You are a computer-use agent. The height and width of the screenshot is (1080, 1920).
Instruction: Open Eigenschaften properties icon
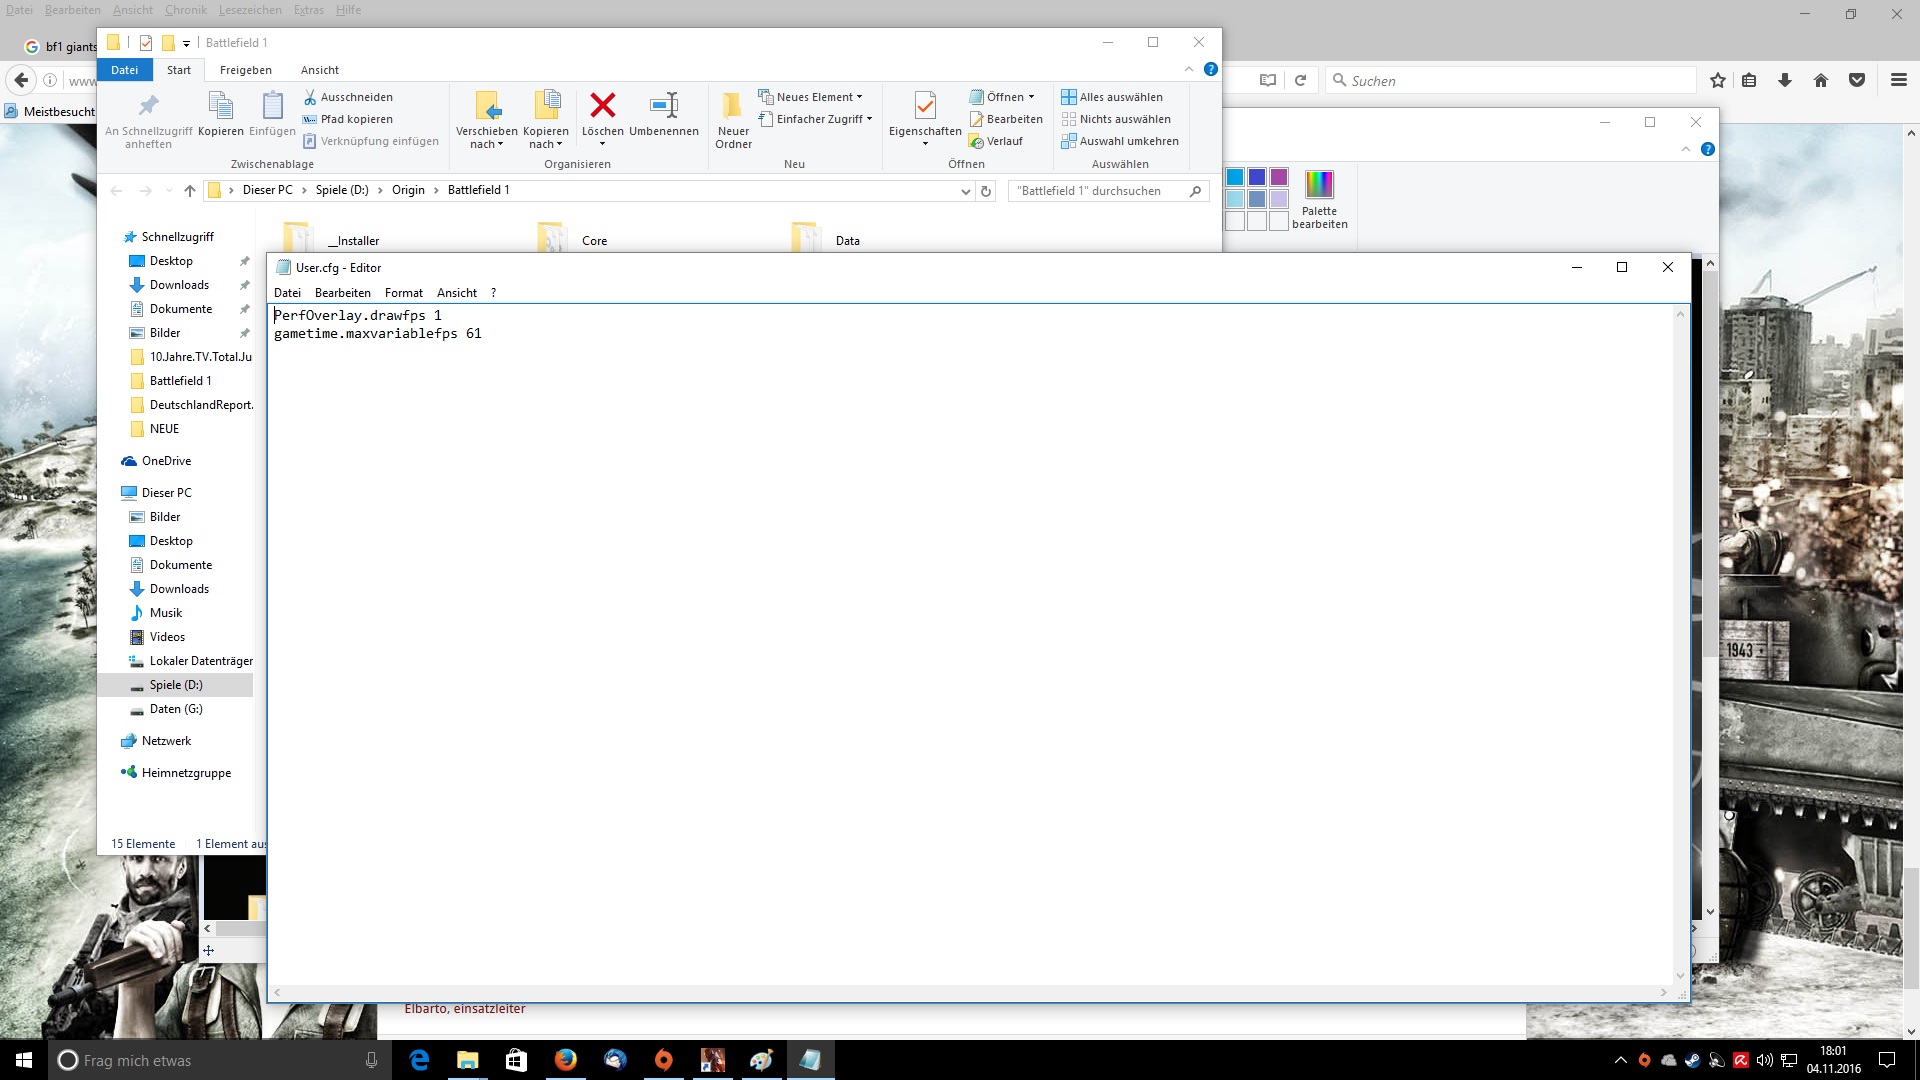[x=925, y=106]
